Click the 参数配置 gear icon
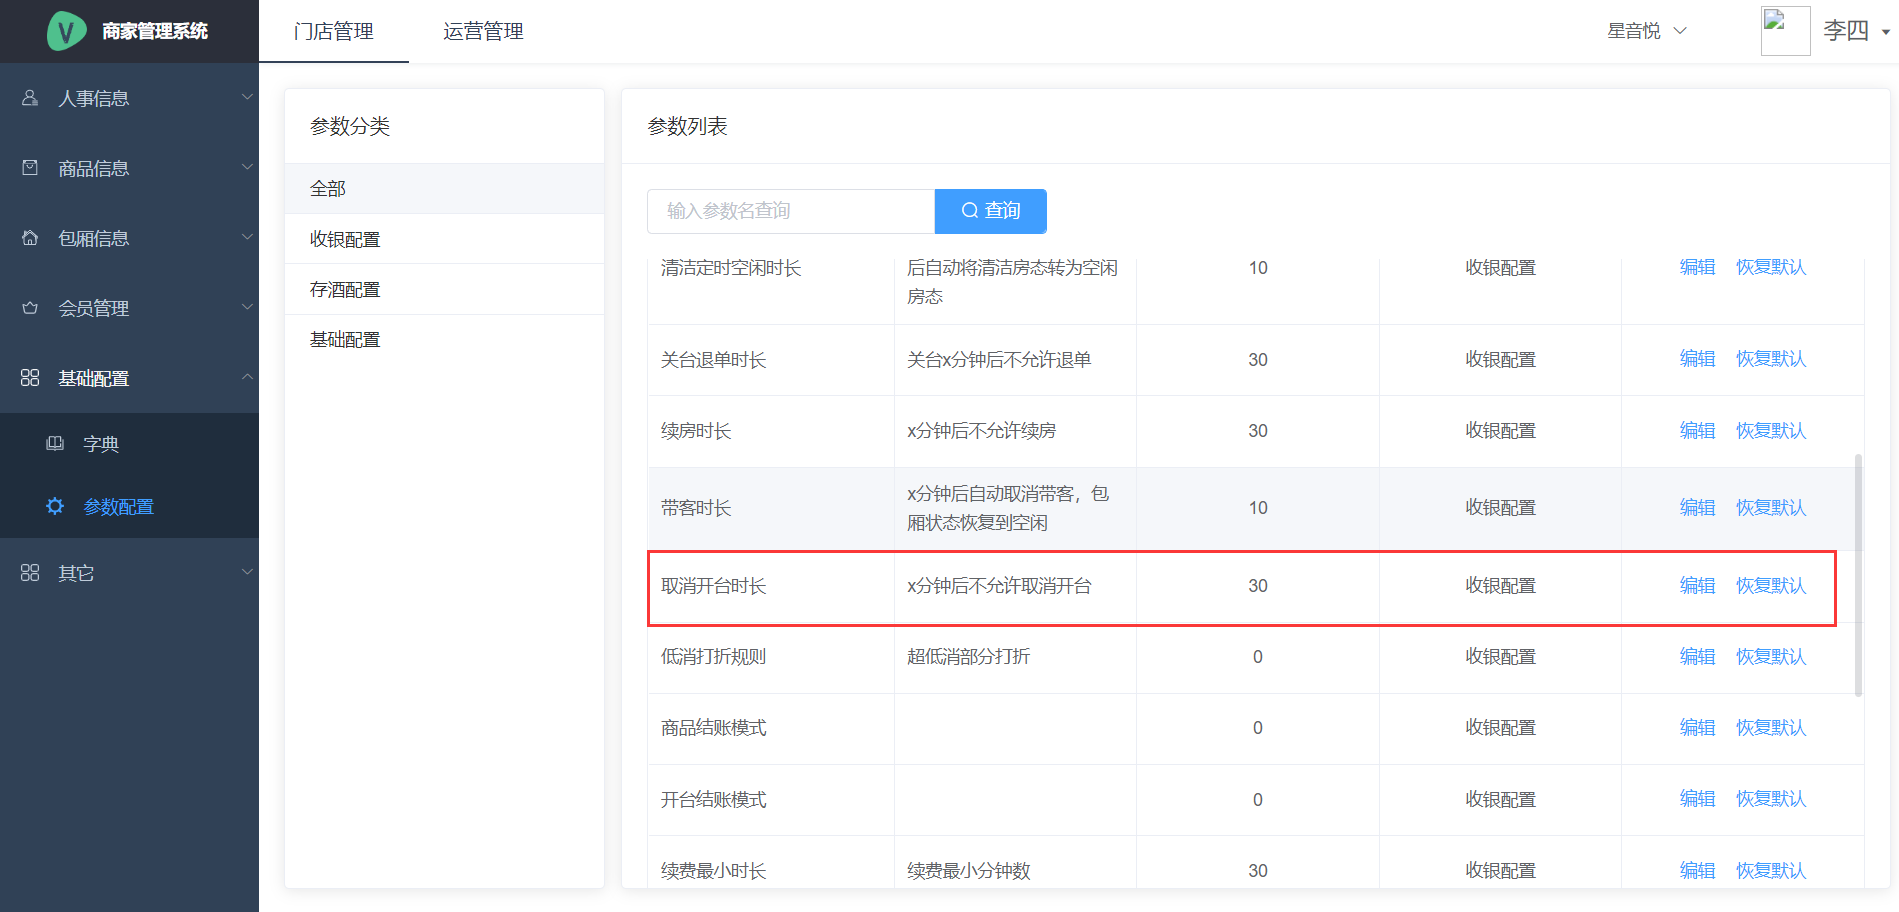 pos(55,507)
